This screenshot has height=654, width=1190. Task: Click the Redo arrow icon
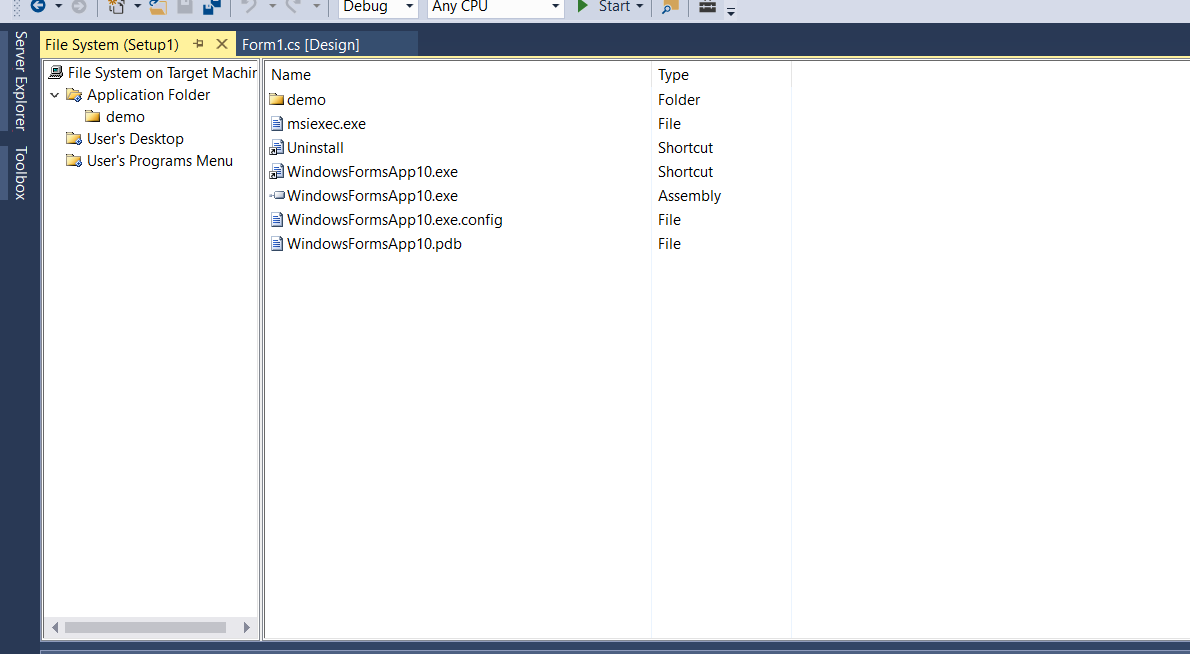293,6
